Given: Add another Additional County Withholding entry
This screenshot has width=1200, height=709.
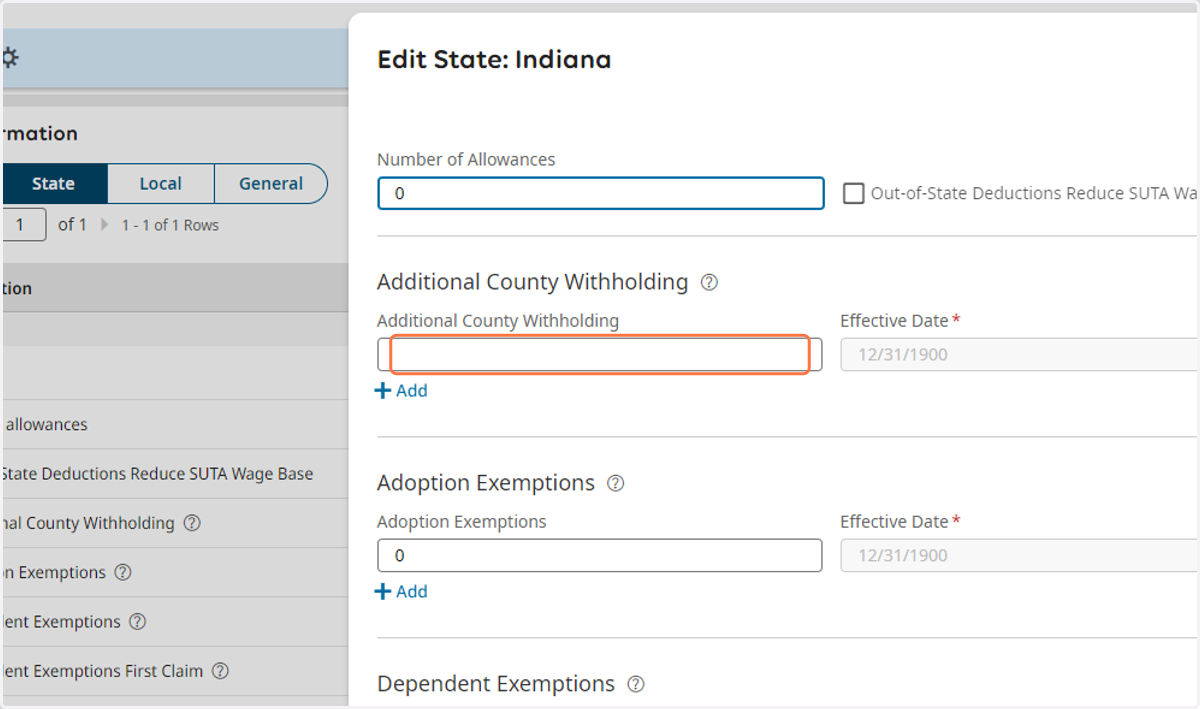Looking at the screenshot, I should point(401,391).
